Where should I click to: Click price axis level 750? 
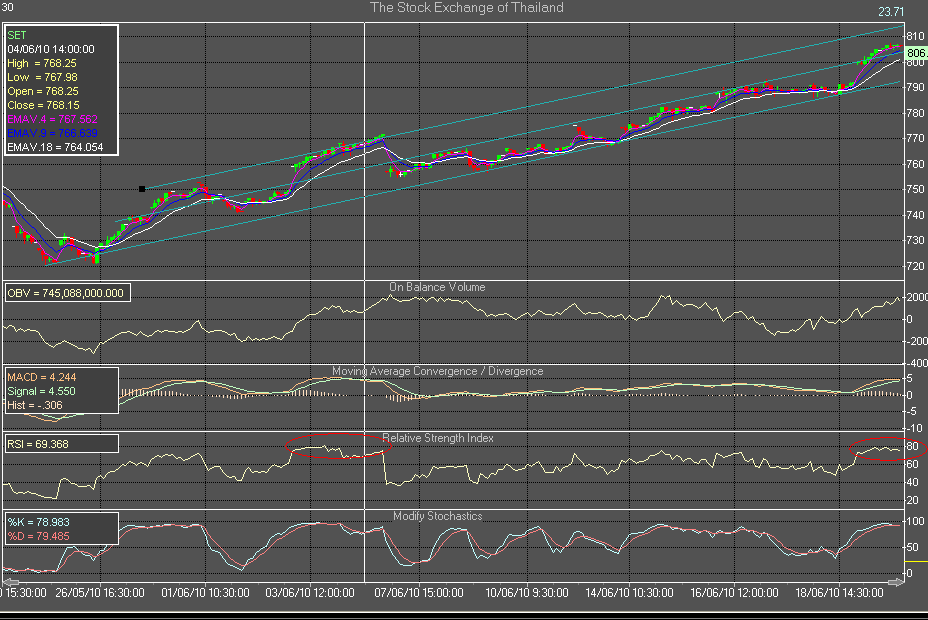(x=915, y=189)
